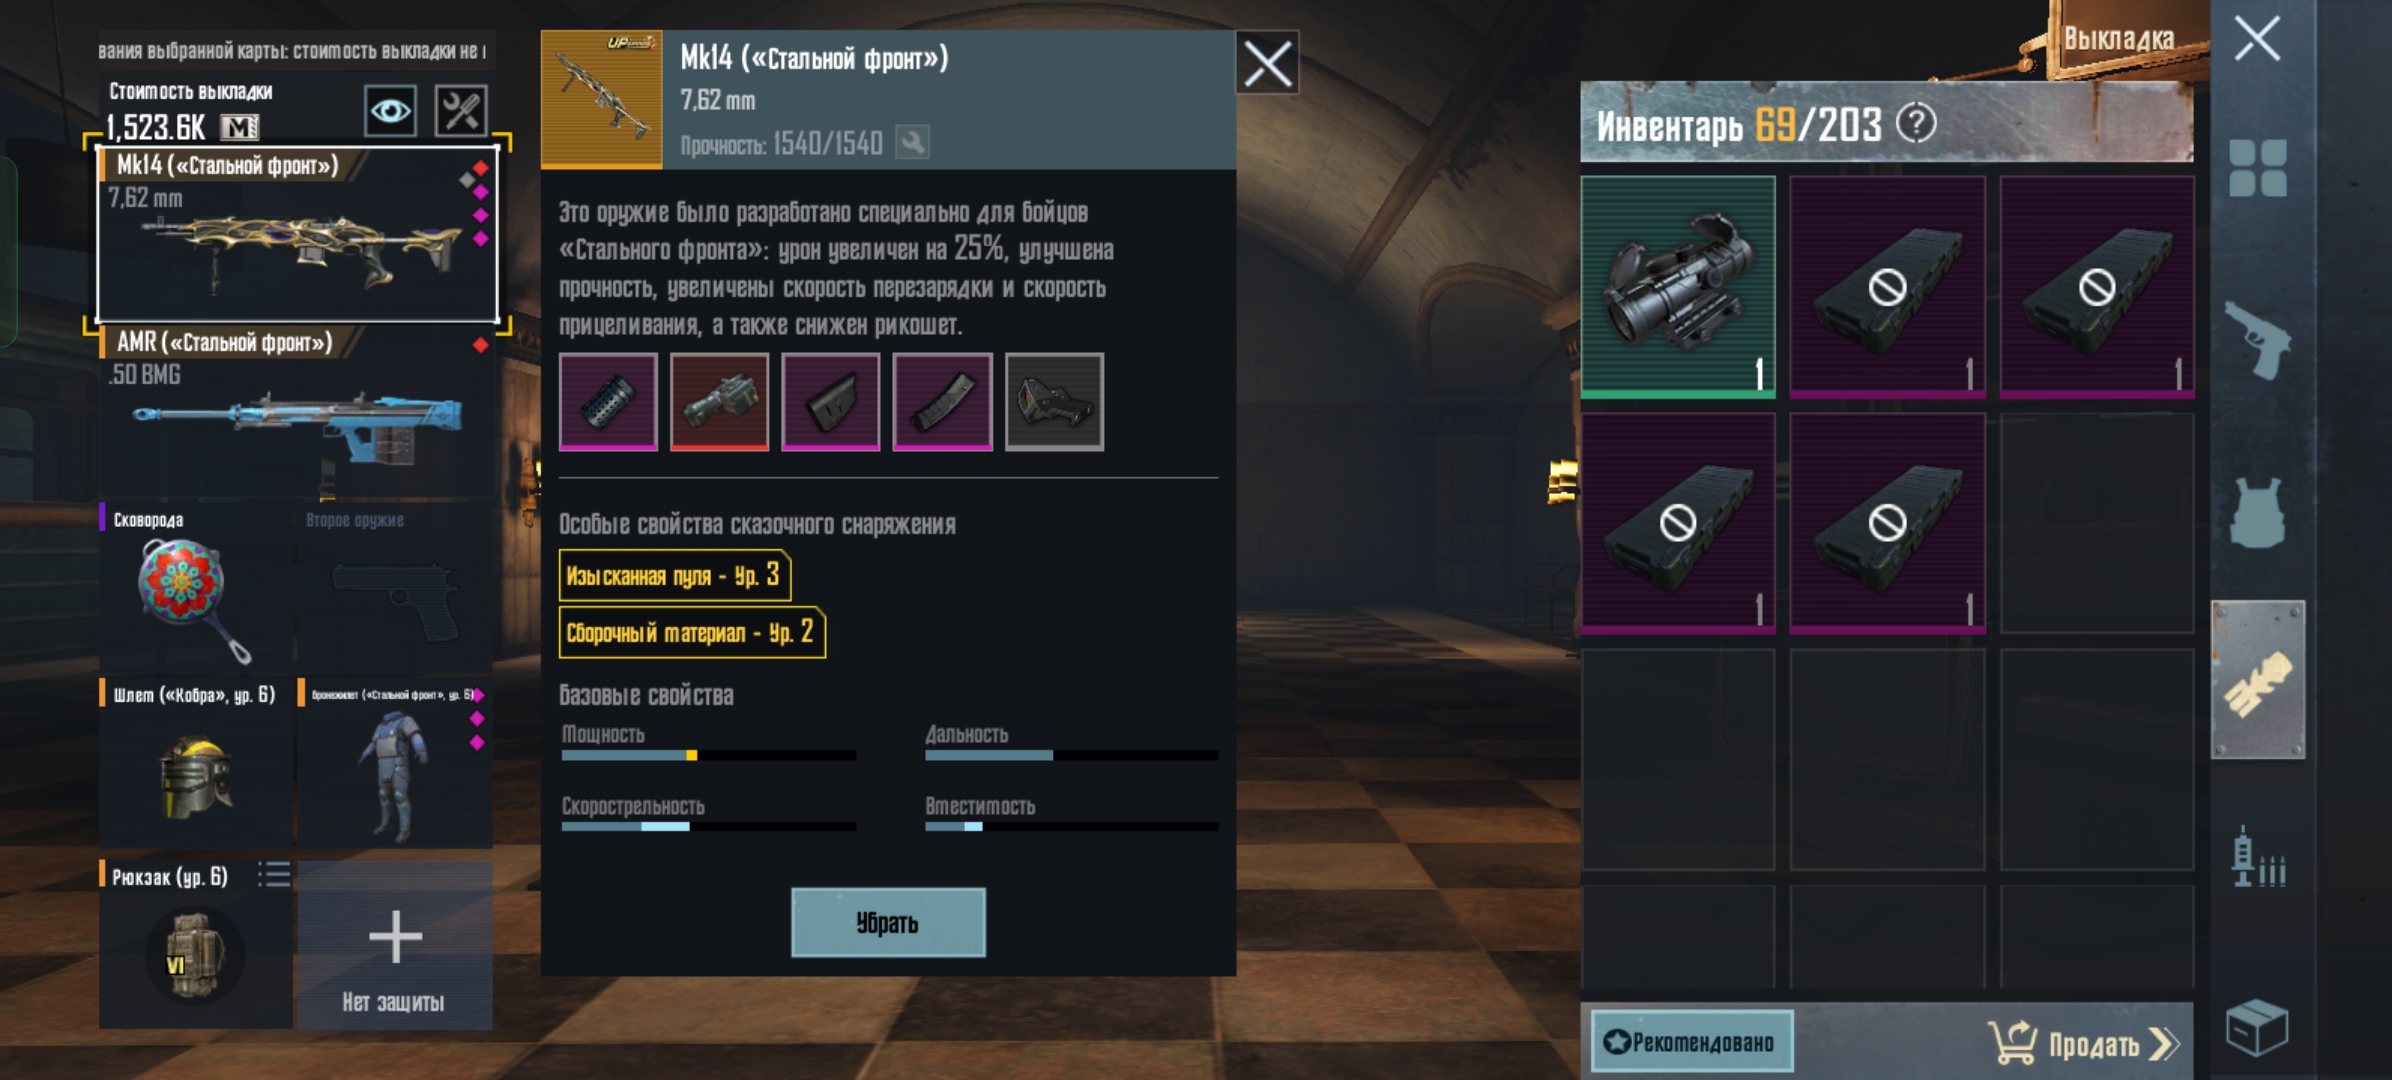The image size is (2392, 1080).
Task: Select the red-bordered scope attachment slot
Action: click(719, 402)
